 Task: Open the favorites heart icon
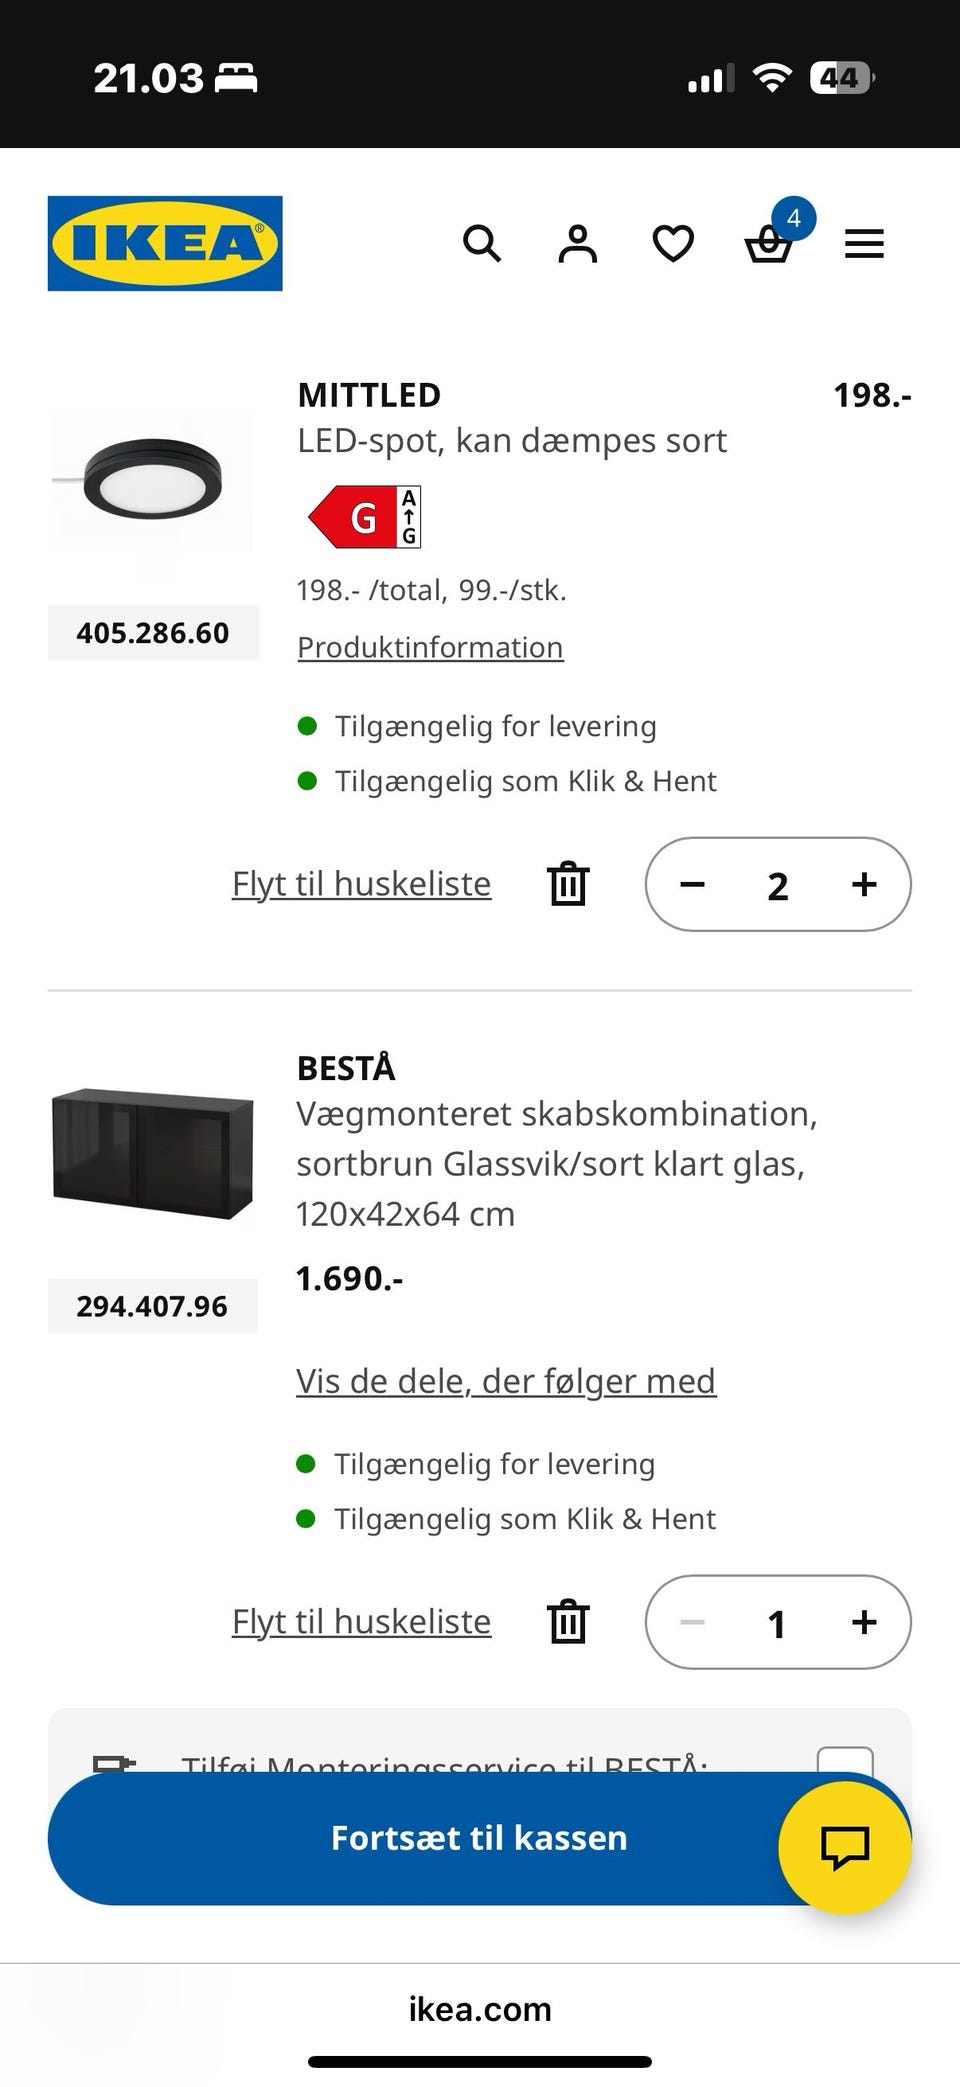pyautogui.click(x=673, y=243)
